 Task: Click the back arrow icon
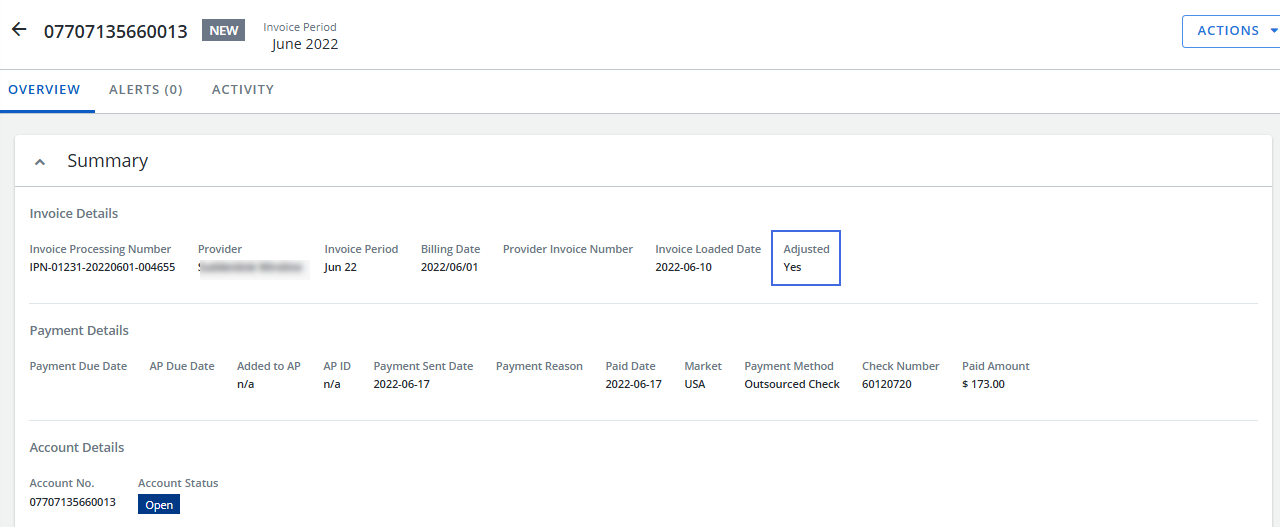pos(19,30)
